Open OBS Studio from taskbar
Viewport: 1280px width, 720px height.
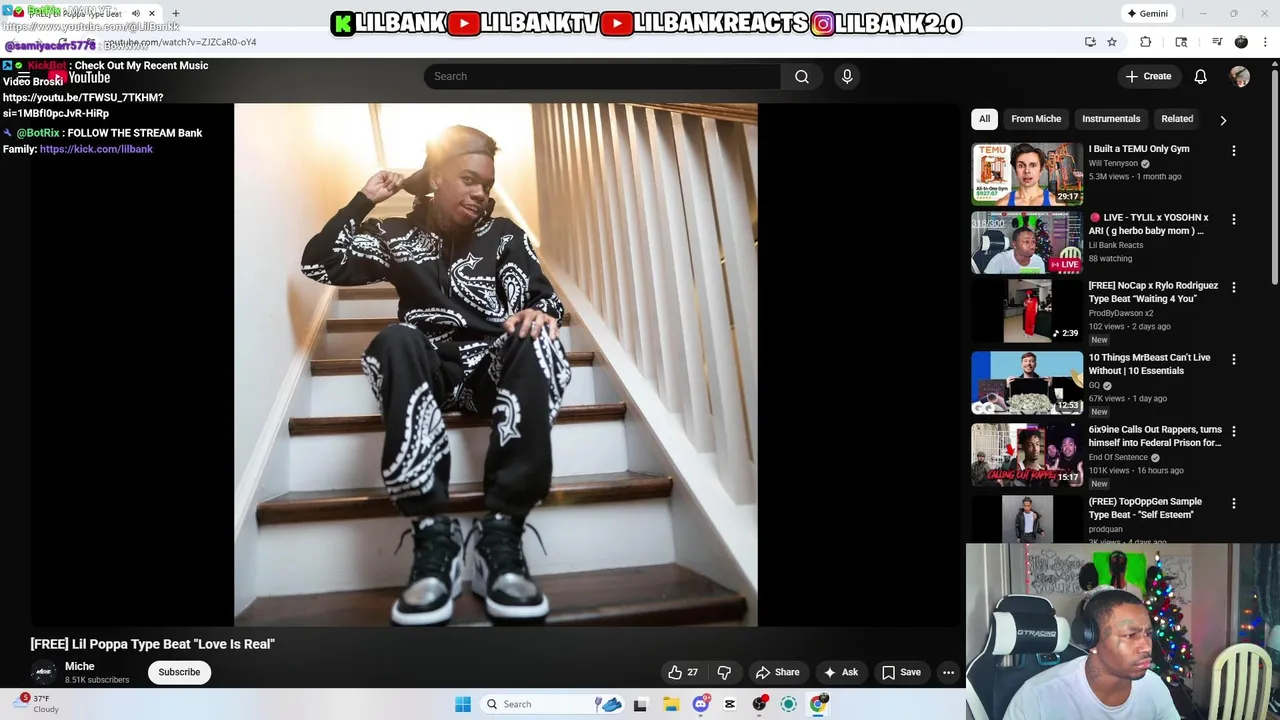(760, 704)
